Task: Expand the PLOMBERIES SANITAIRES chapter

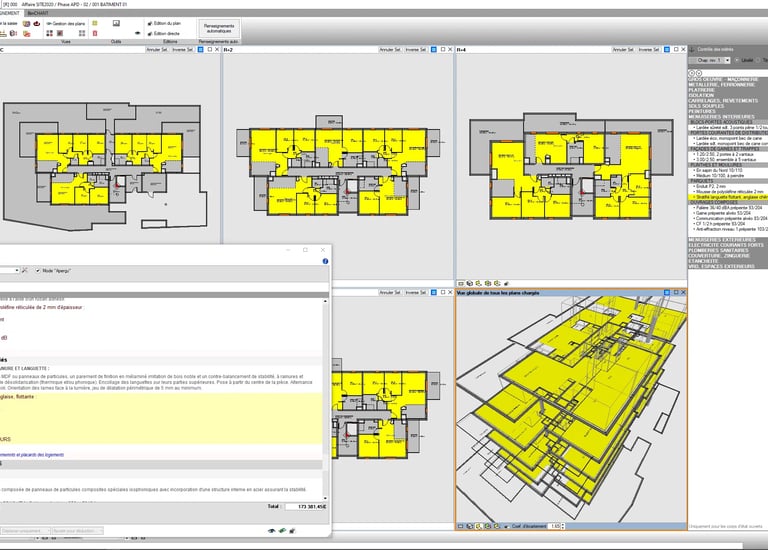Action: (x=728, y=250)
